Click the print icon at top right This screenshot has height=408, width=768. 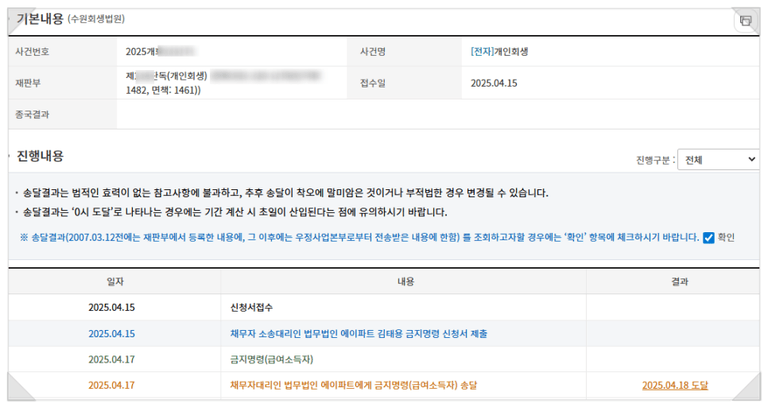coord(745,21)
